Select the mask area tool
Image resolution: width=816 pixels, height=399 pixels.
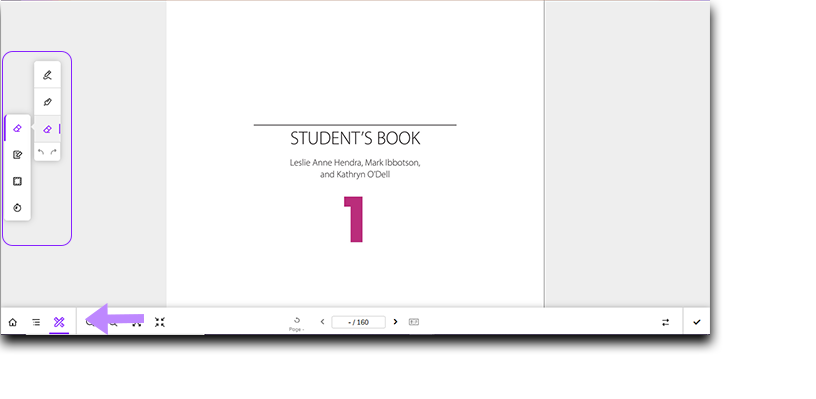click(17, 181)
